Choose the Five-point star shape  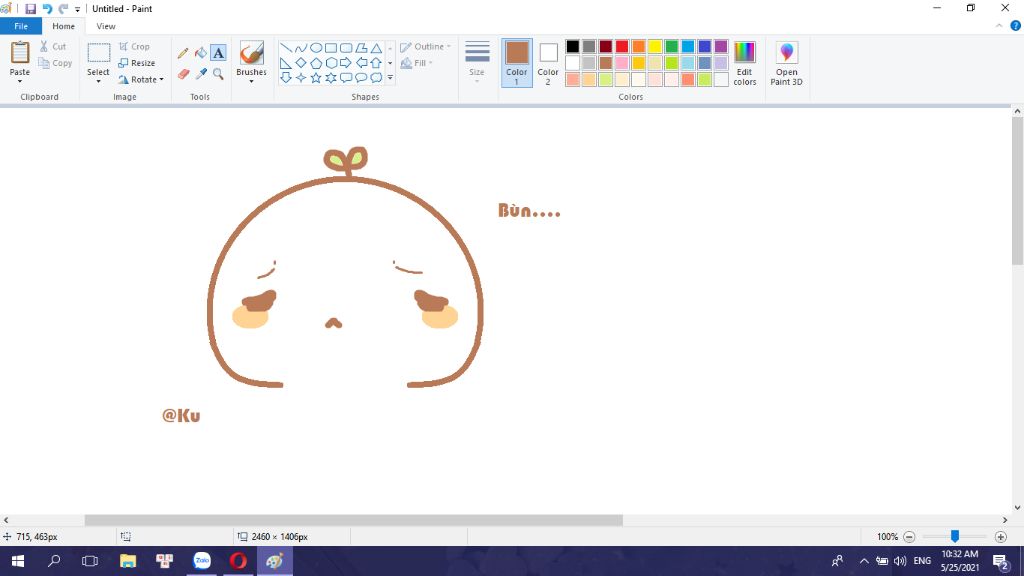tap(315, 78)
